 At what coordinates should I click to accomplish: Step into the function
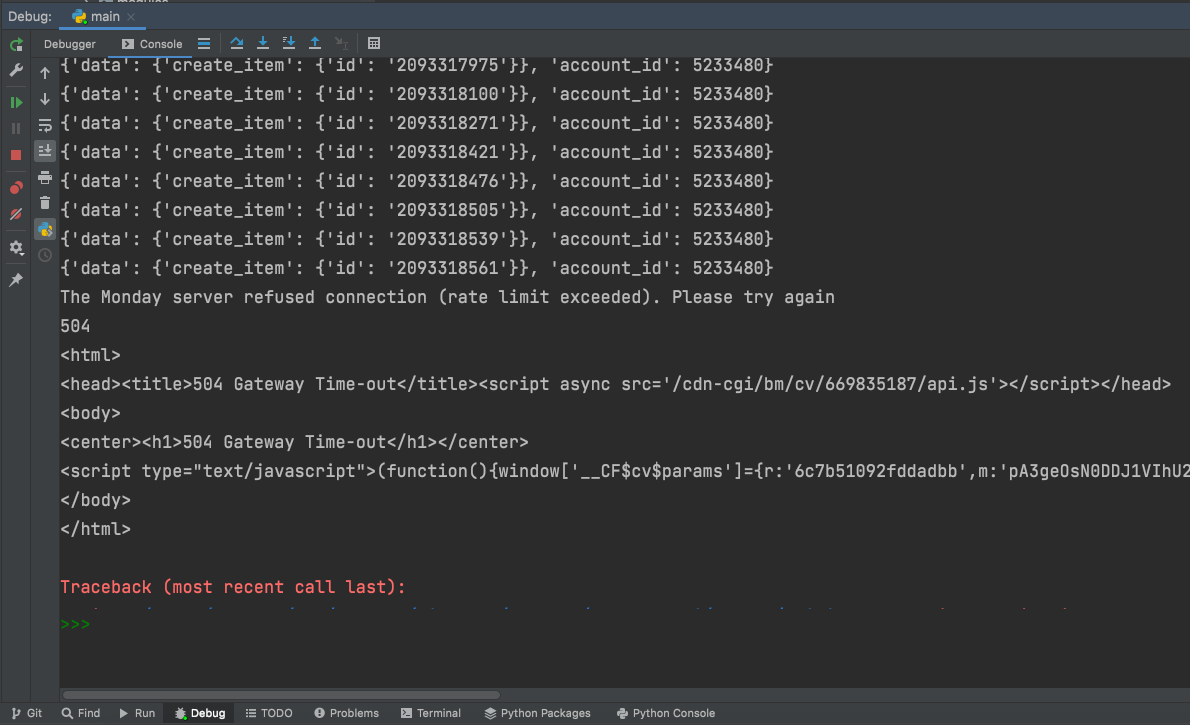263,43
